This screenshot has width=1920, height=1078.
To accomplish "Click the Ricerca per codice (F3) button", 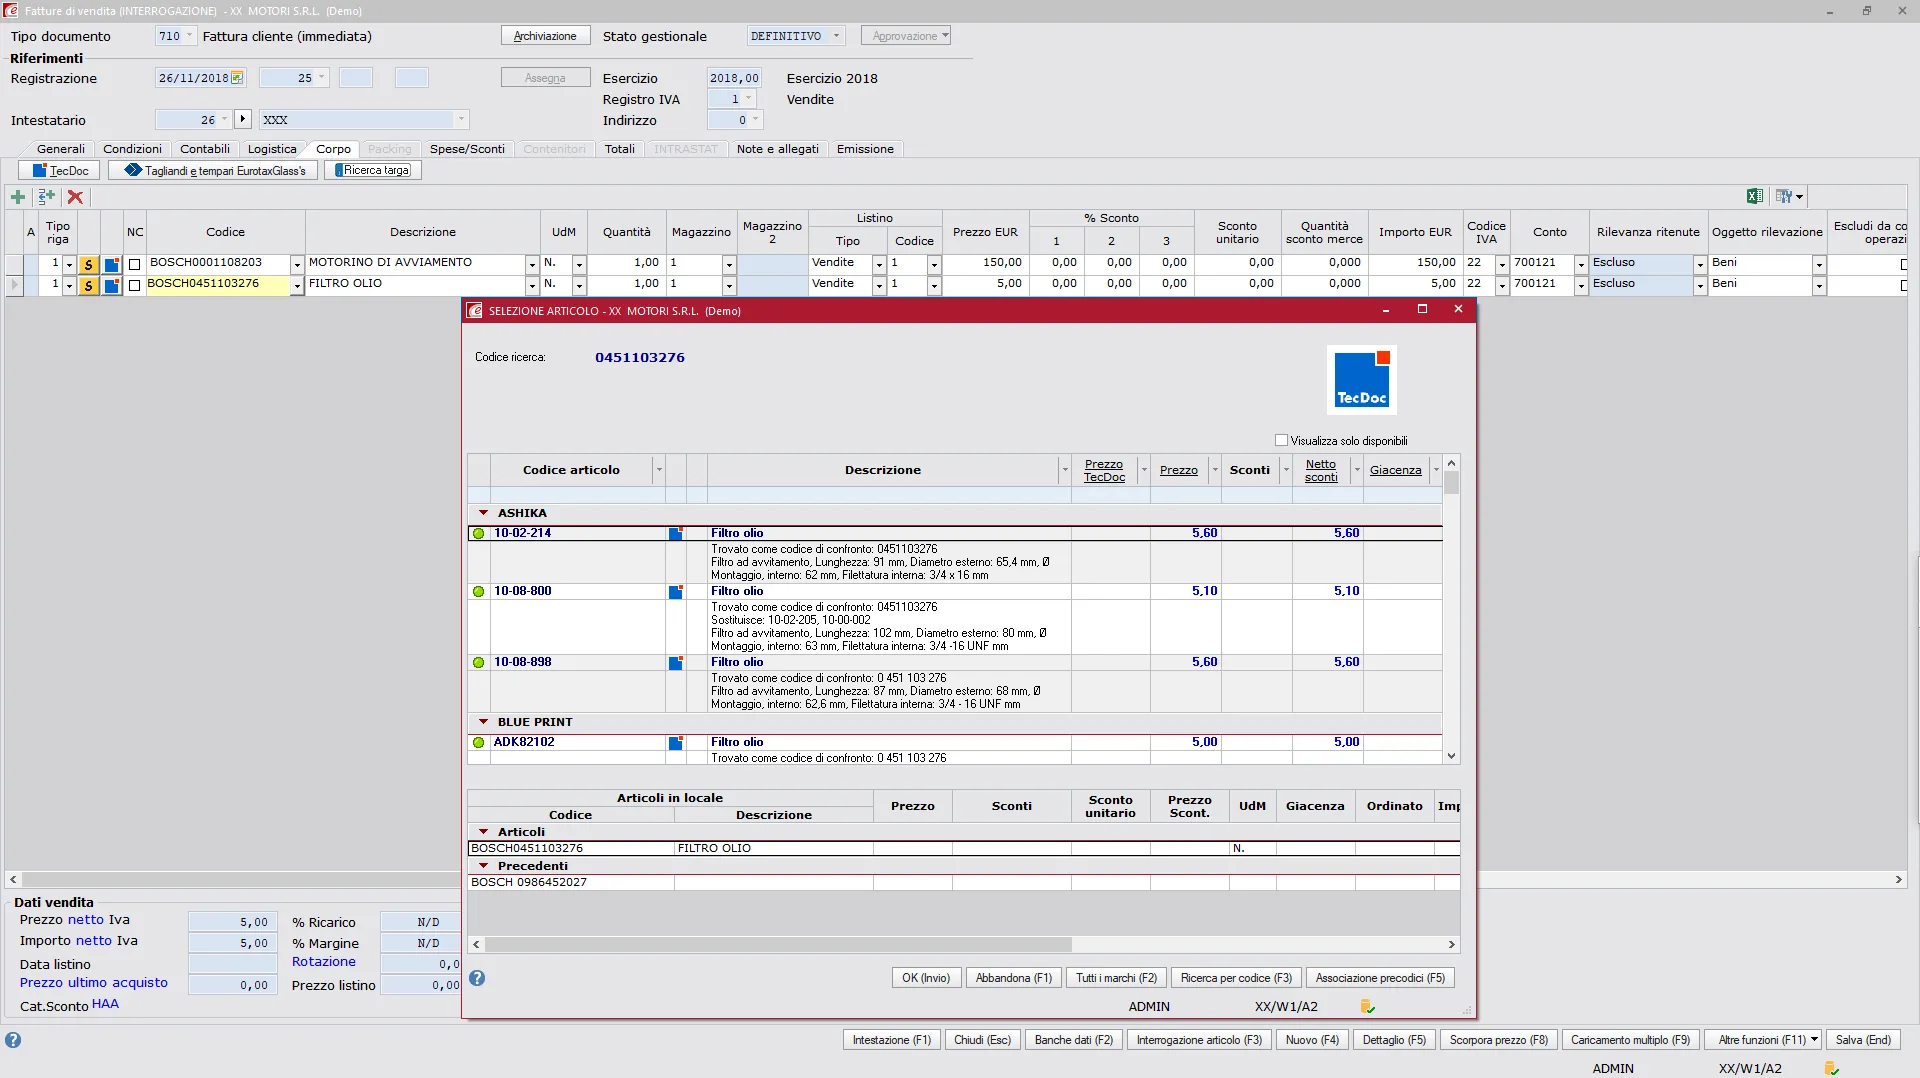I will click(1236, 978).
